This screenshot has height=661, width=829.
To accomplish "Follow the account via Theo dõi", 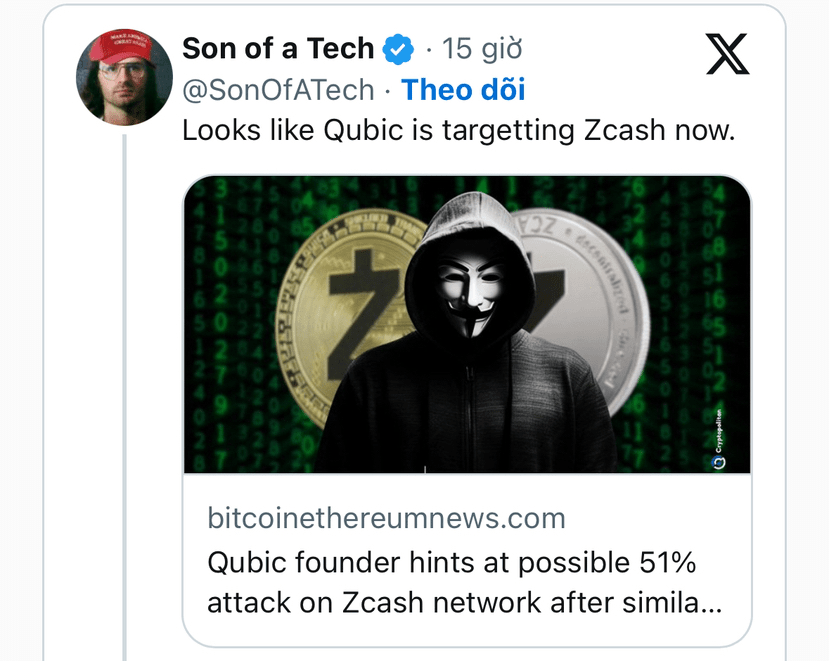I will 463,89.
